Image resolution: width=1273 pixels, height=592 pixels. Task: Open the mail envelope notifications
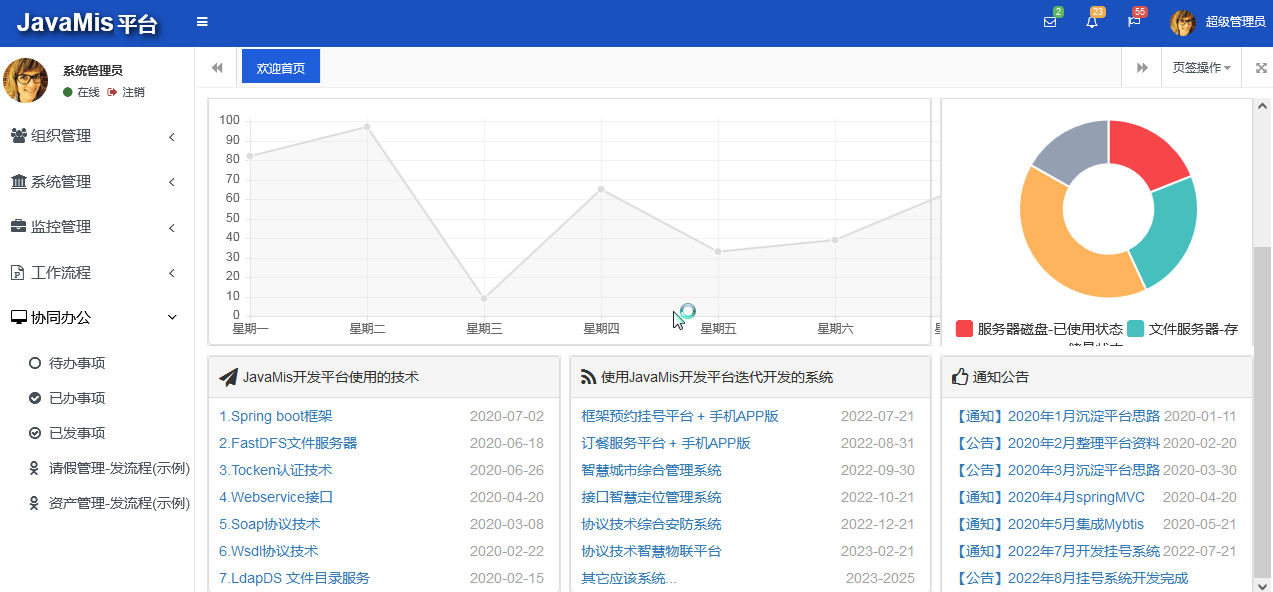[x=1050, y=22]
